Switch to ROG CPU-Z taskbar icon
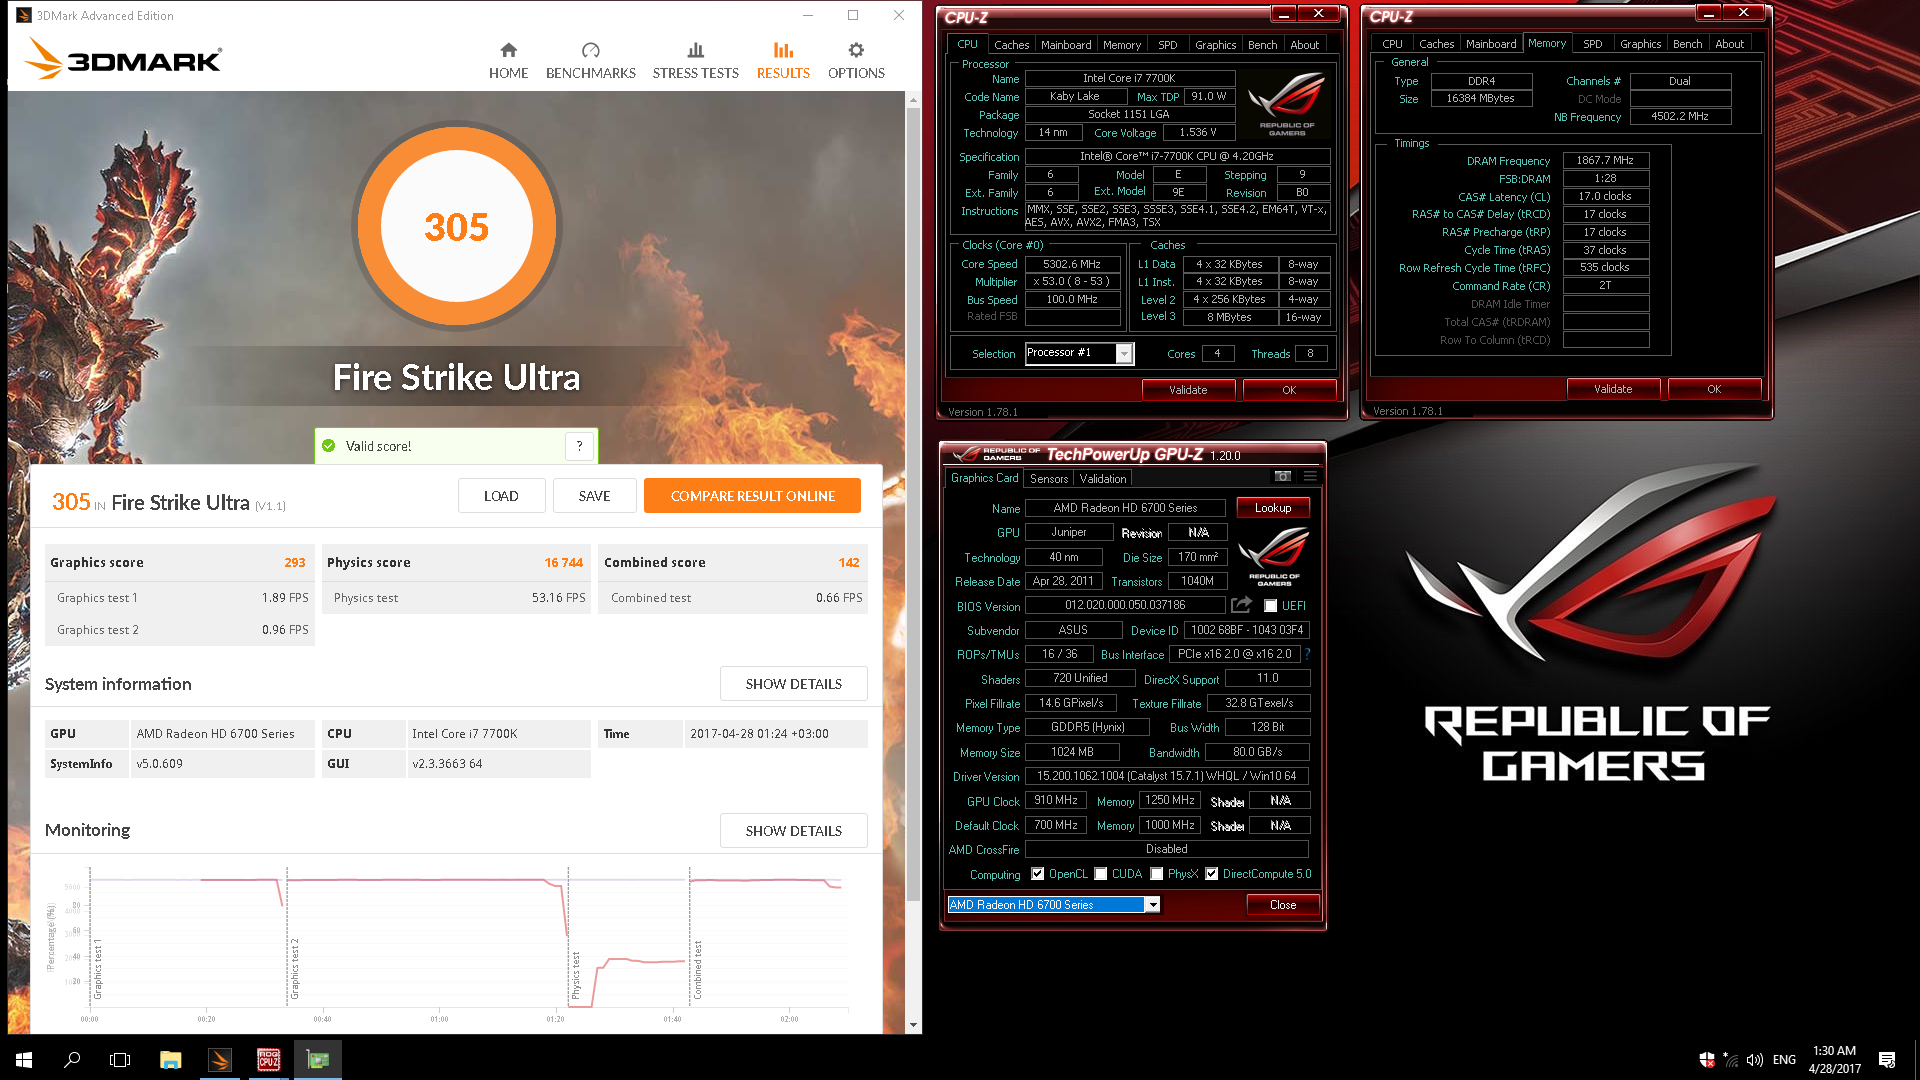Screen dimensions: 1920x1080 coord(268,1060)
